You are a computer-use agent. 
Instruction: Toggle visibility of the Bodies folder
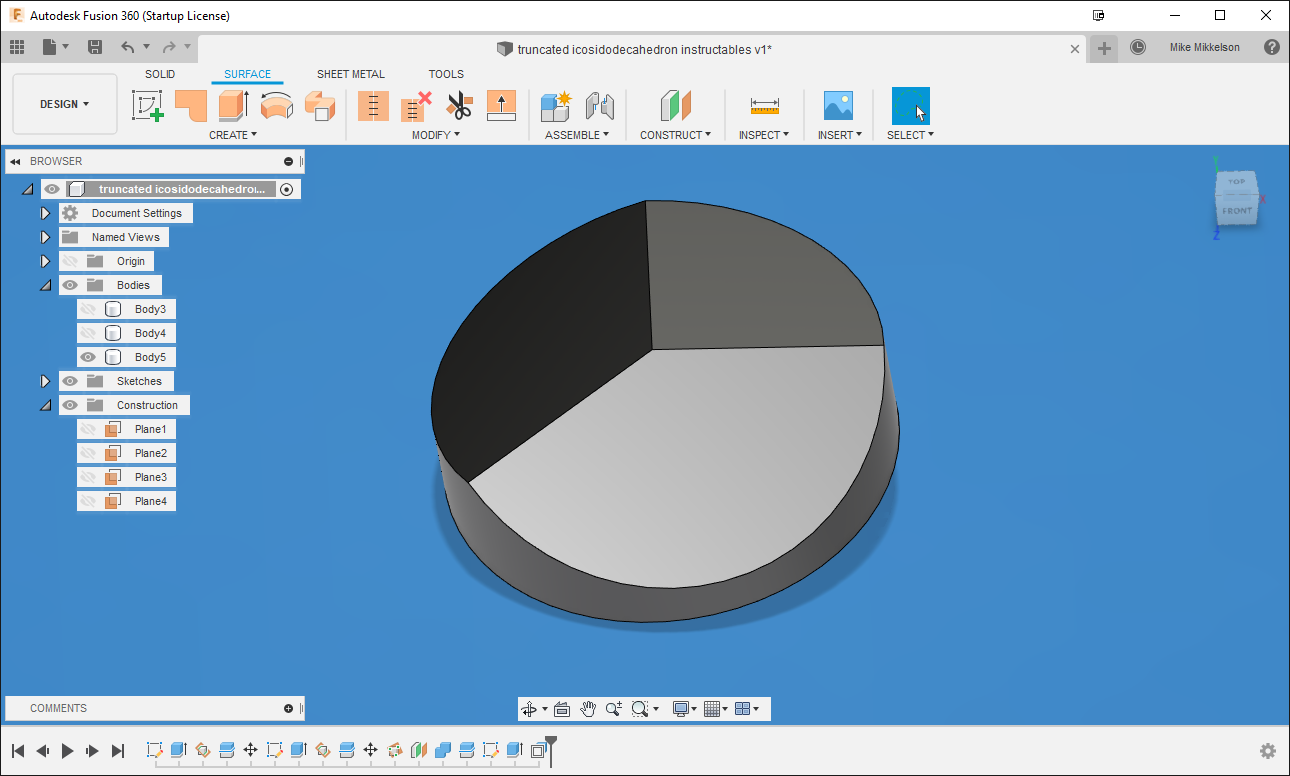(69, 285)
